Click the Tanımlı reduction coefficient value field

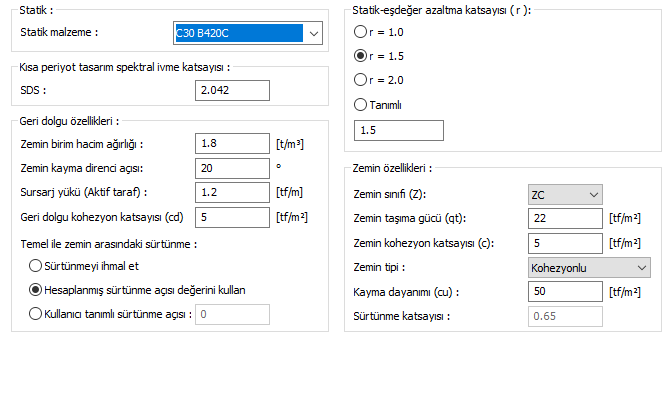(x=399, y=130)
